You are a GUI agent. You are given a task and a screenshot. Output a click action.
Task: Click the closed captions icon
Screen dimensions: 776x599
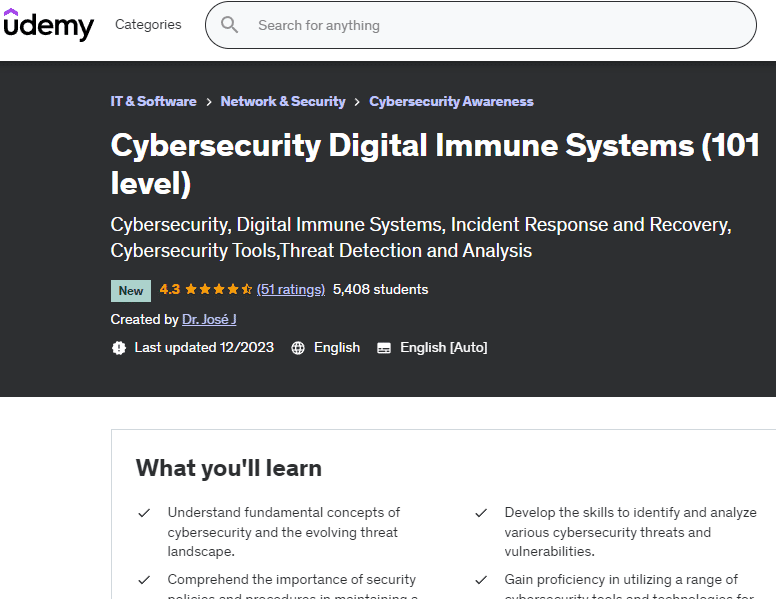384,348
